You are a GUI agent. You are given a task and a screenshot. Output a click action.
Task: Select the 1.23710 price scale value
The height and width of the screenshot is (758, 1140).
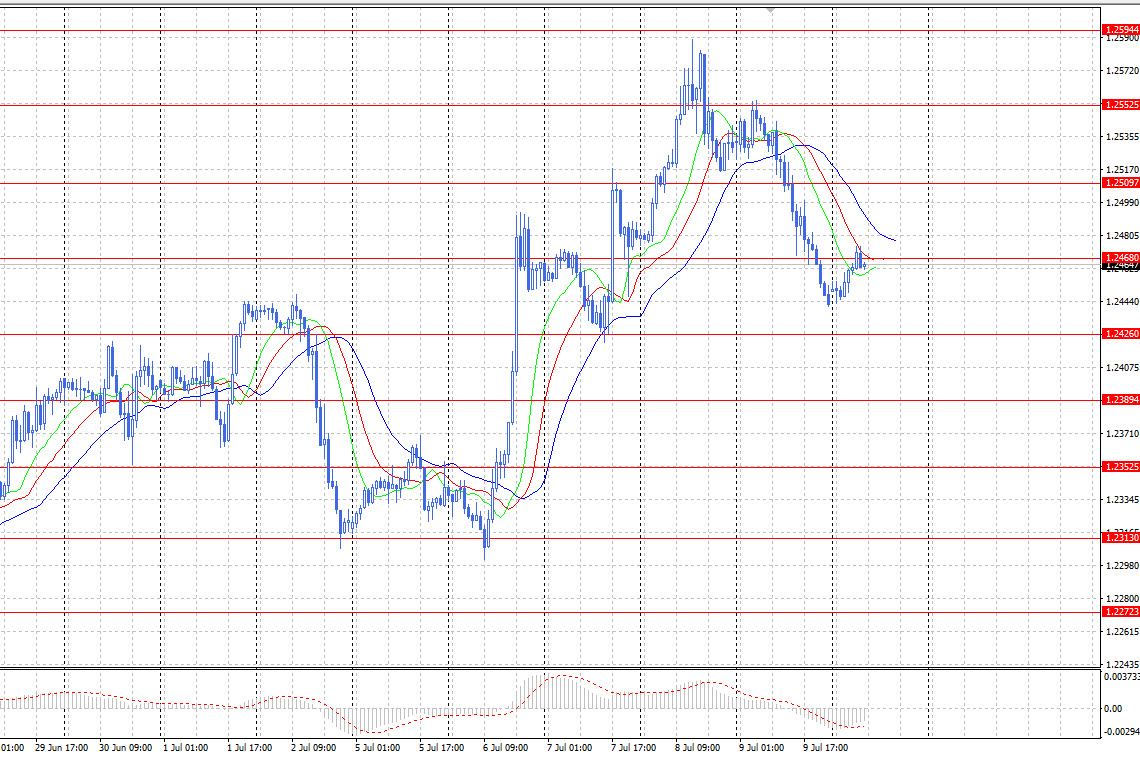point(1122,434)
